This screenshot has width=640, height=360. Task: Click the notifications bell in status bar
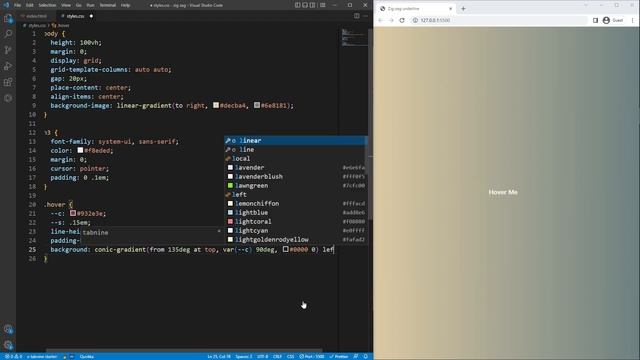366,356
